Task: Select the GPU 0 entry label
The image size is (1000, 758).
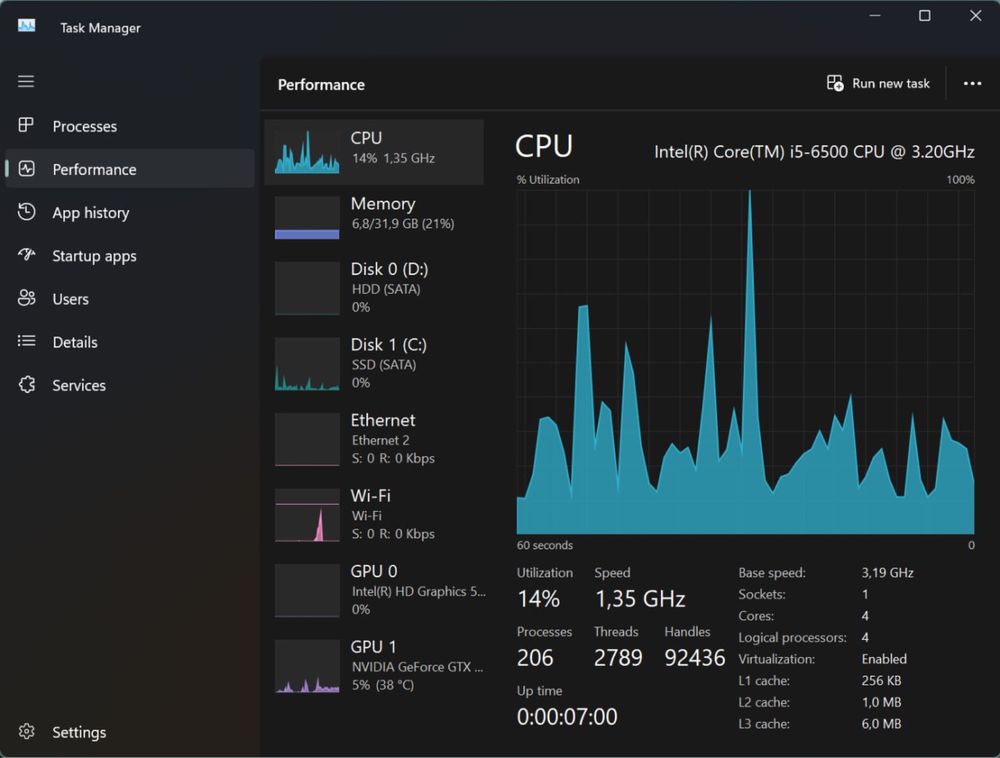Action: tap(374, 571)
